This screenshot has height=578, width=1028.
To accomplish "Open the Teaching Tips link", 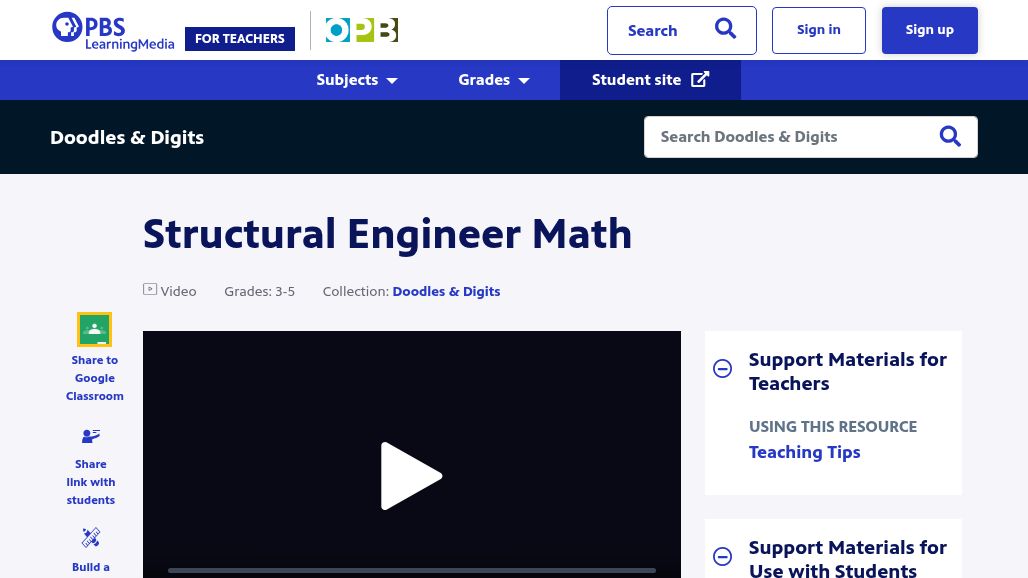I will pyautogui.click(x=804, y=452).
